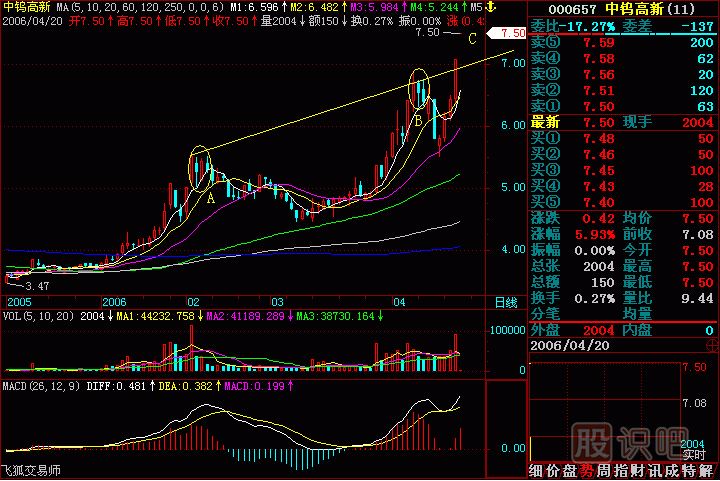The image size is (720, 481).
Task: Select the ellipse marker labeled B
Action: (420, 89)
